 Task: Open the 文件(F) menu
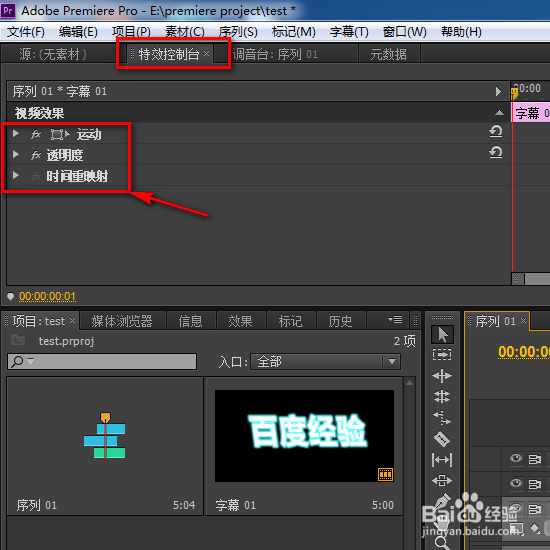pyautogui.click(x=26, y=32)
